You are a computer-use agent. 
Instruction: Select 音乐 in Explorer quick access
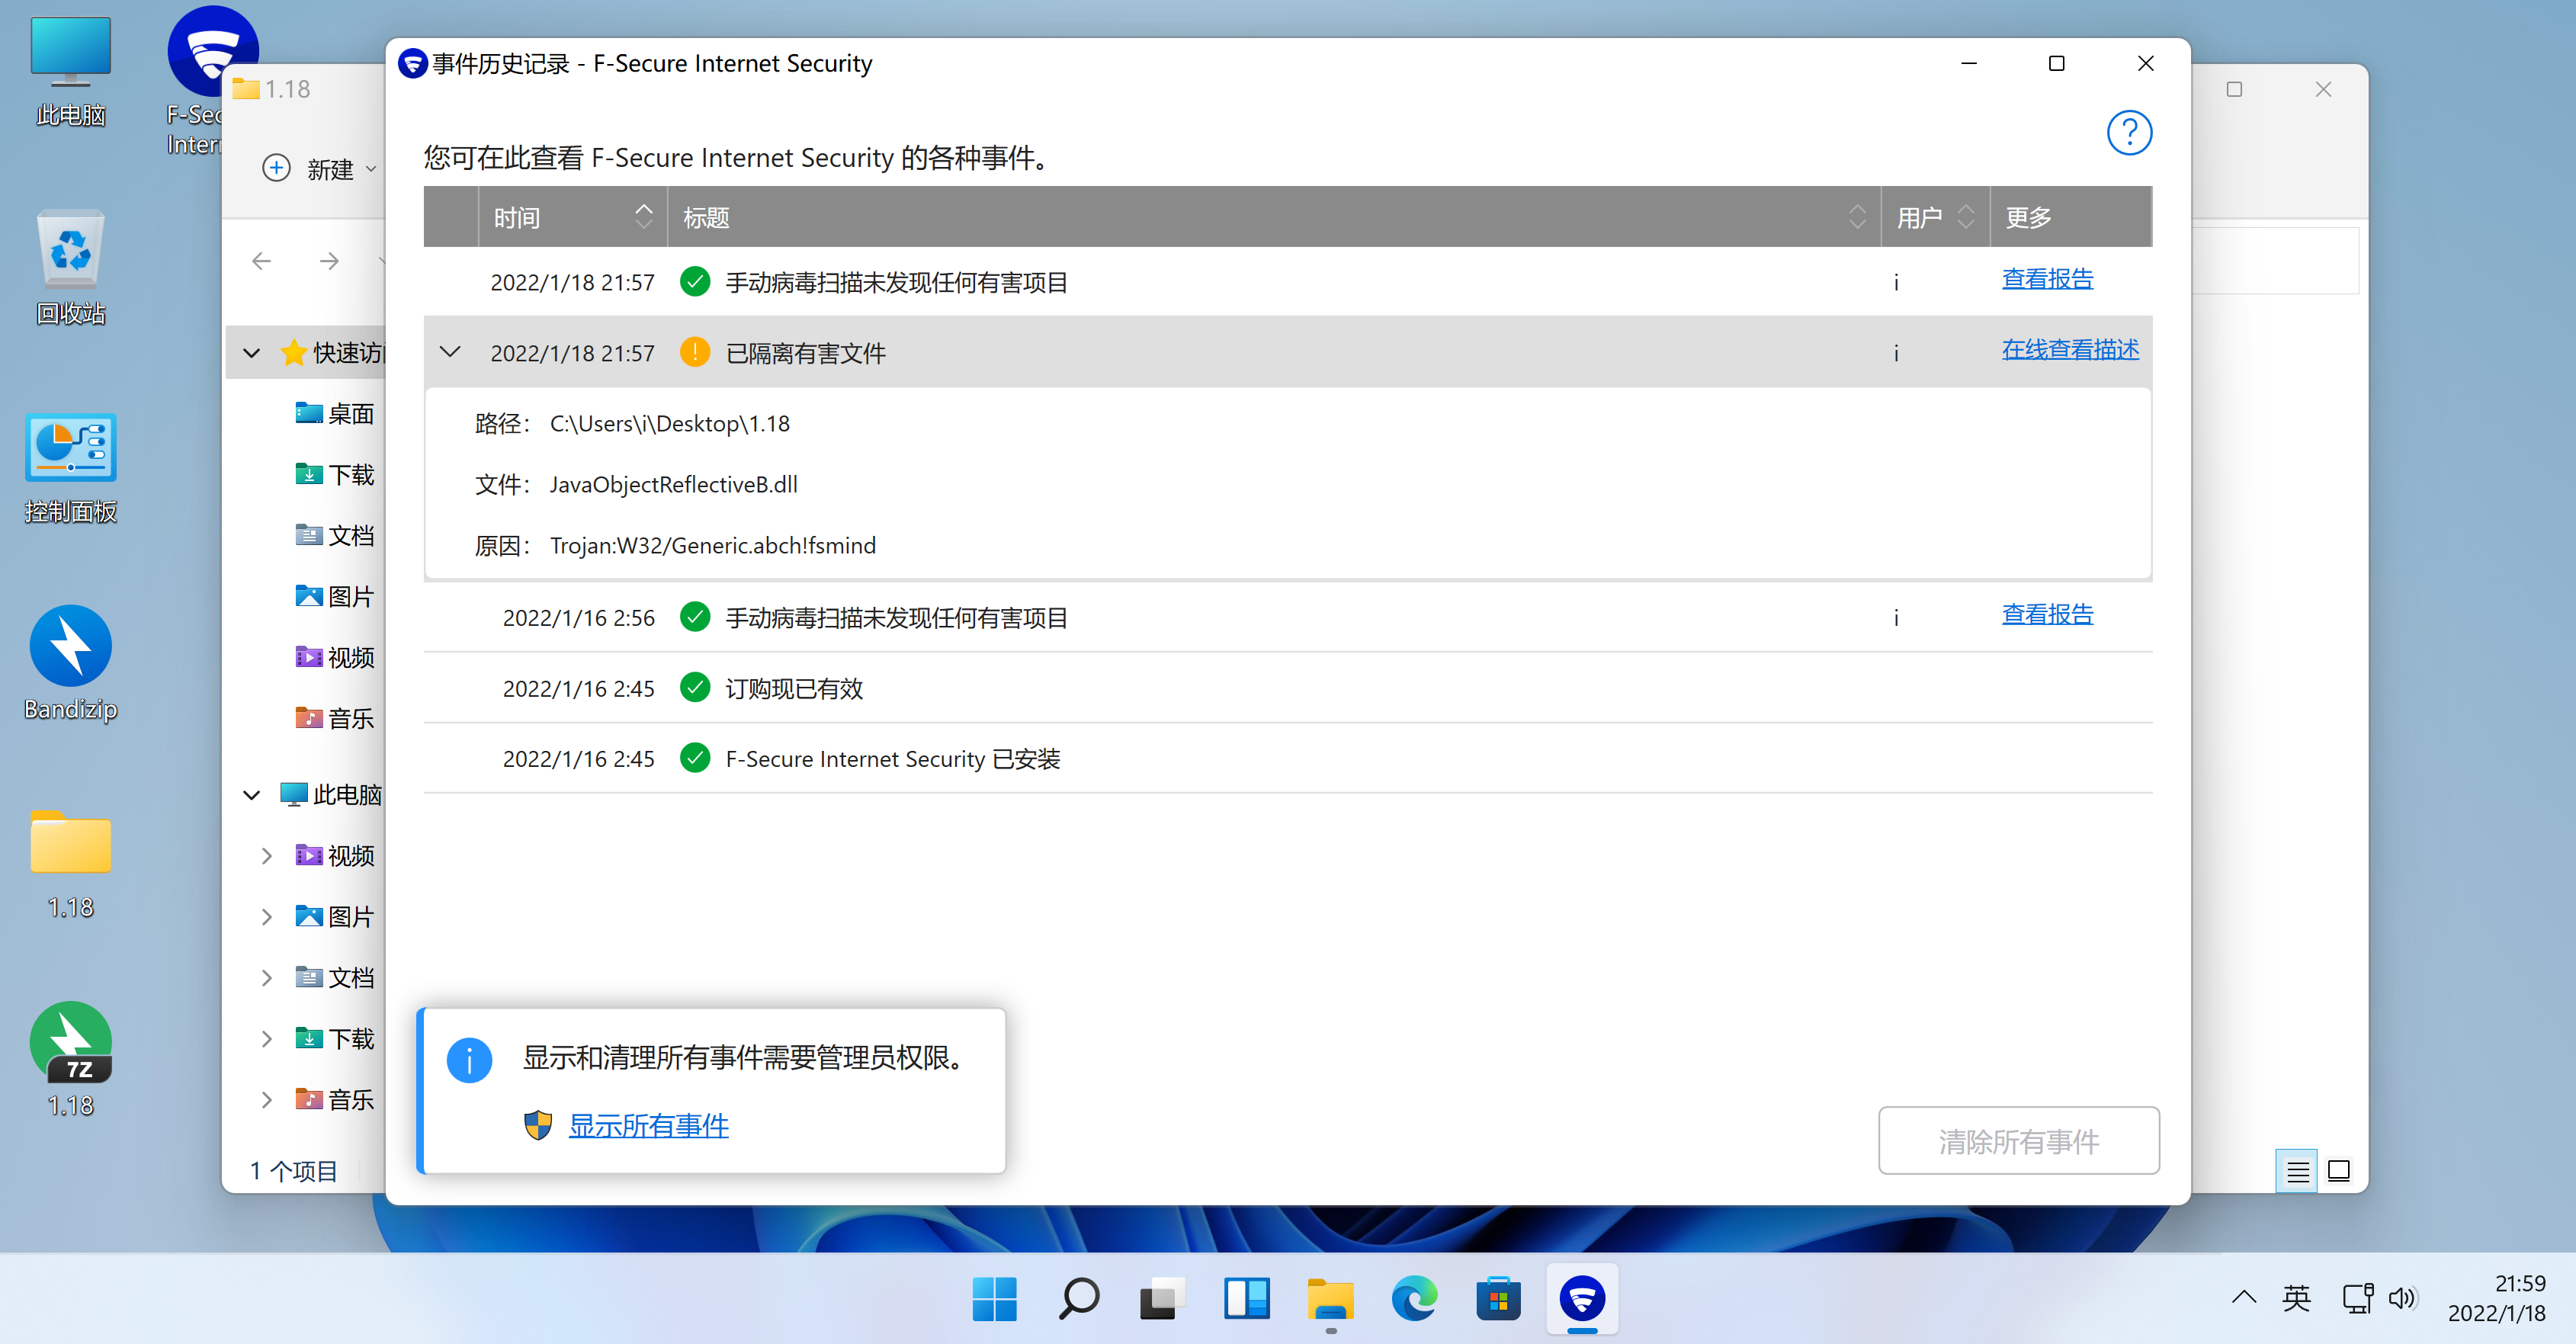click(x=334, y=718)
